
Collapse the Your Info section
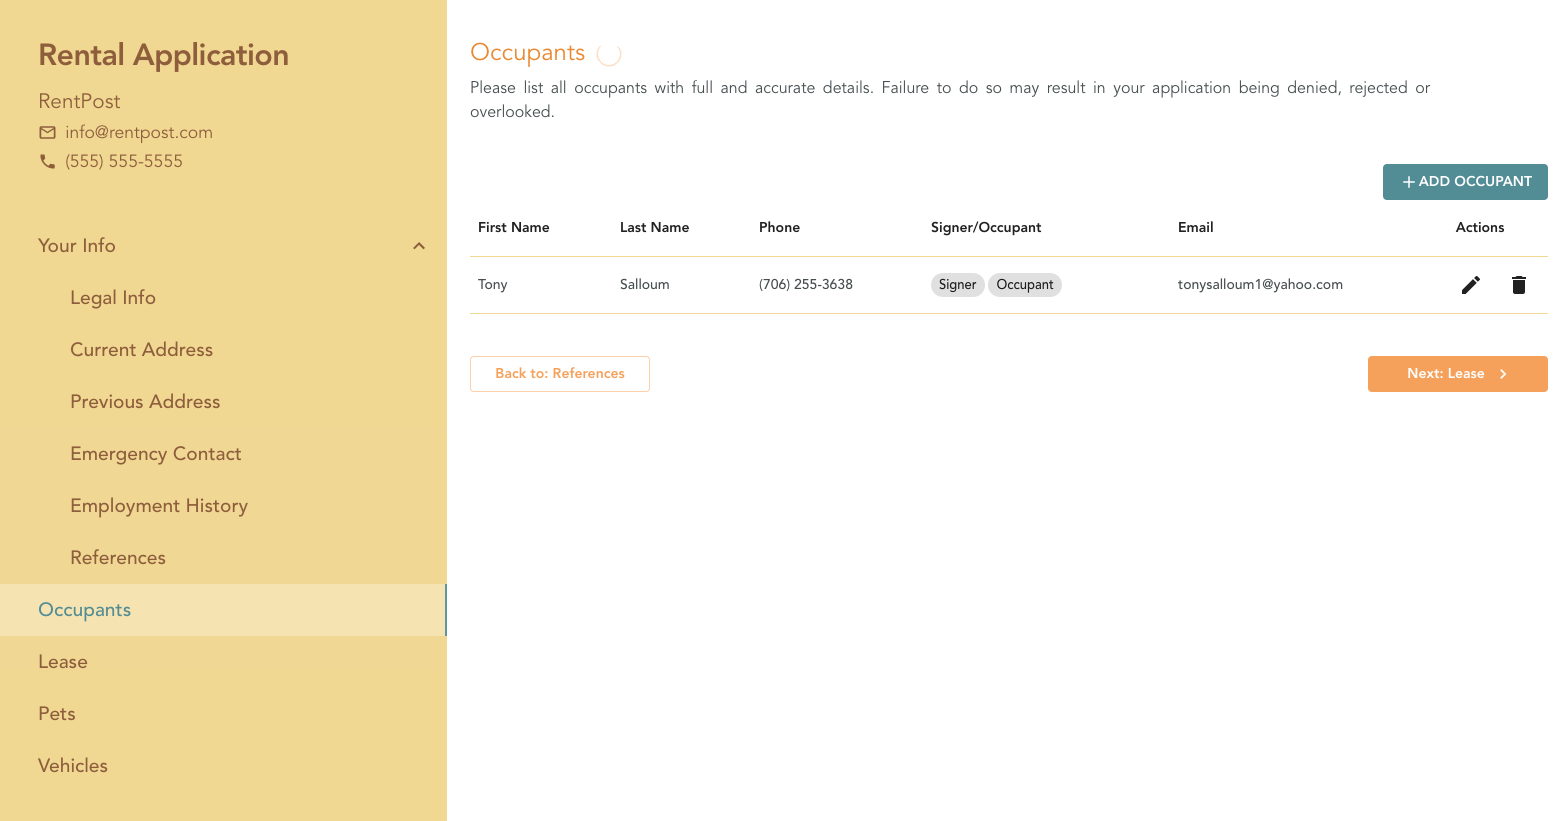[418, 245]
